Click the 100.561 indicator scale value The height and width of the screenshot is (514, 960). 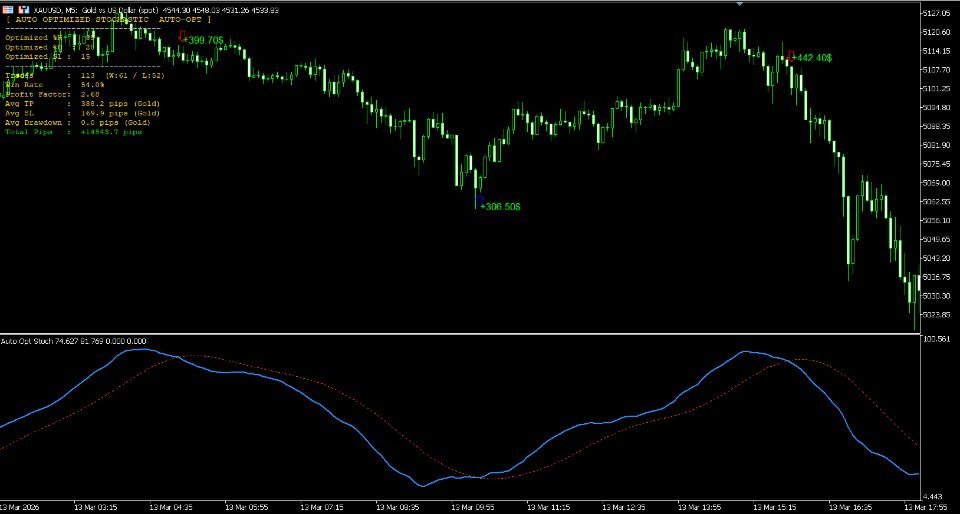[939, 339]
